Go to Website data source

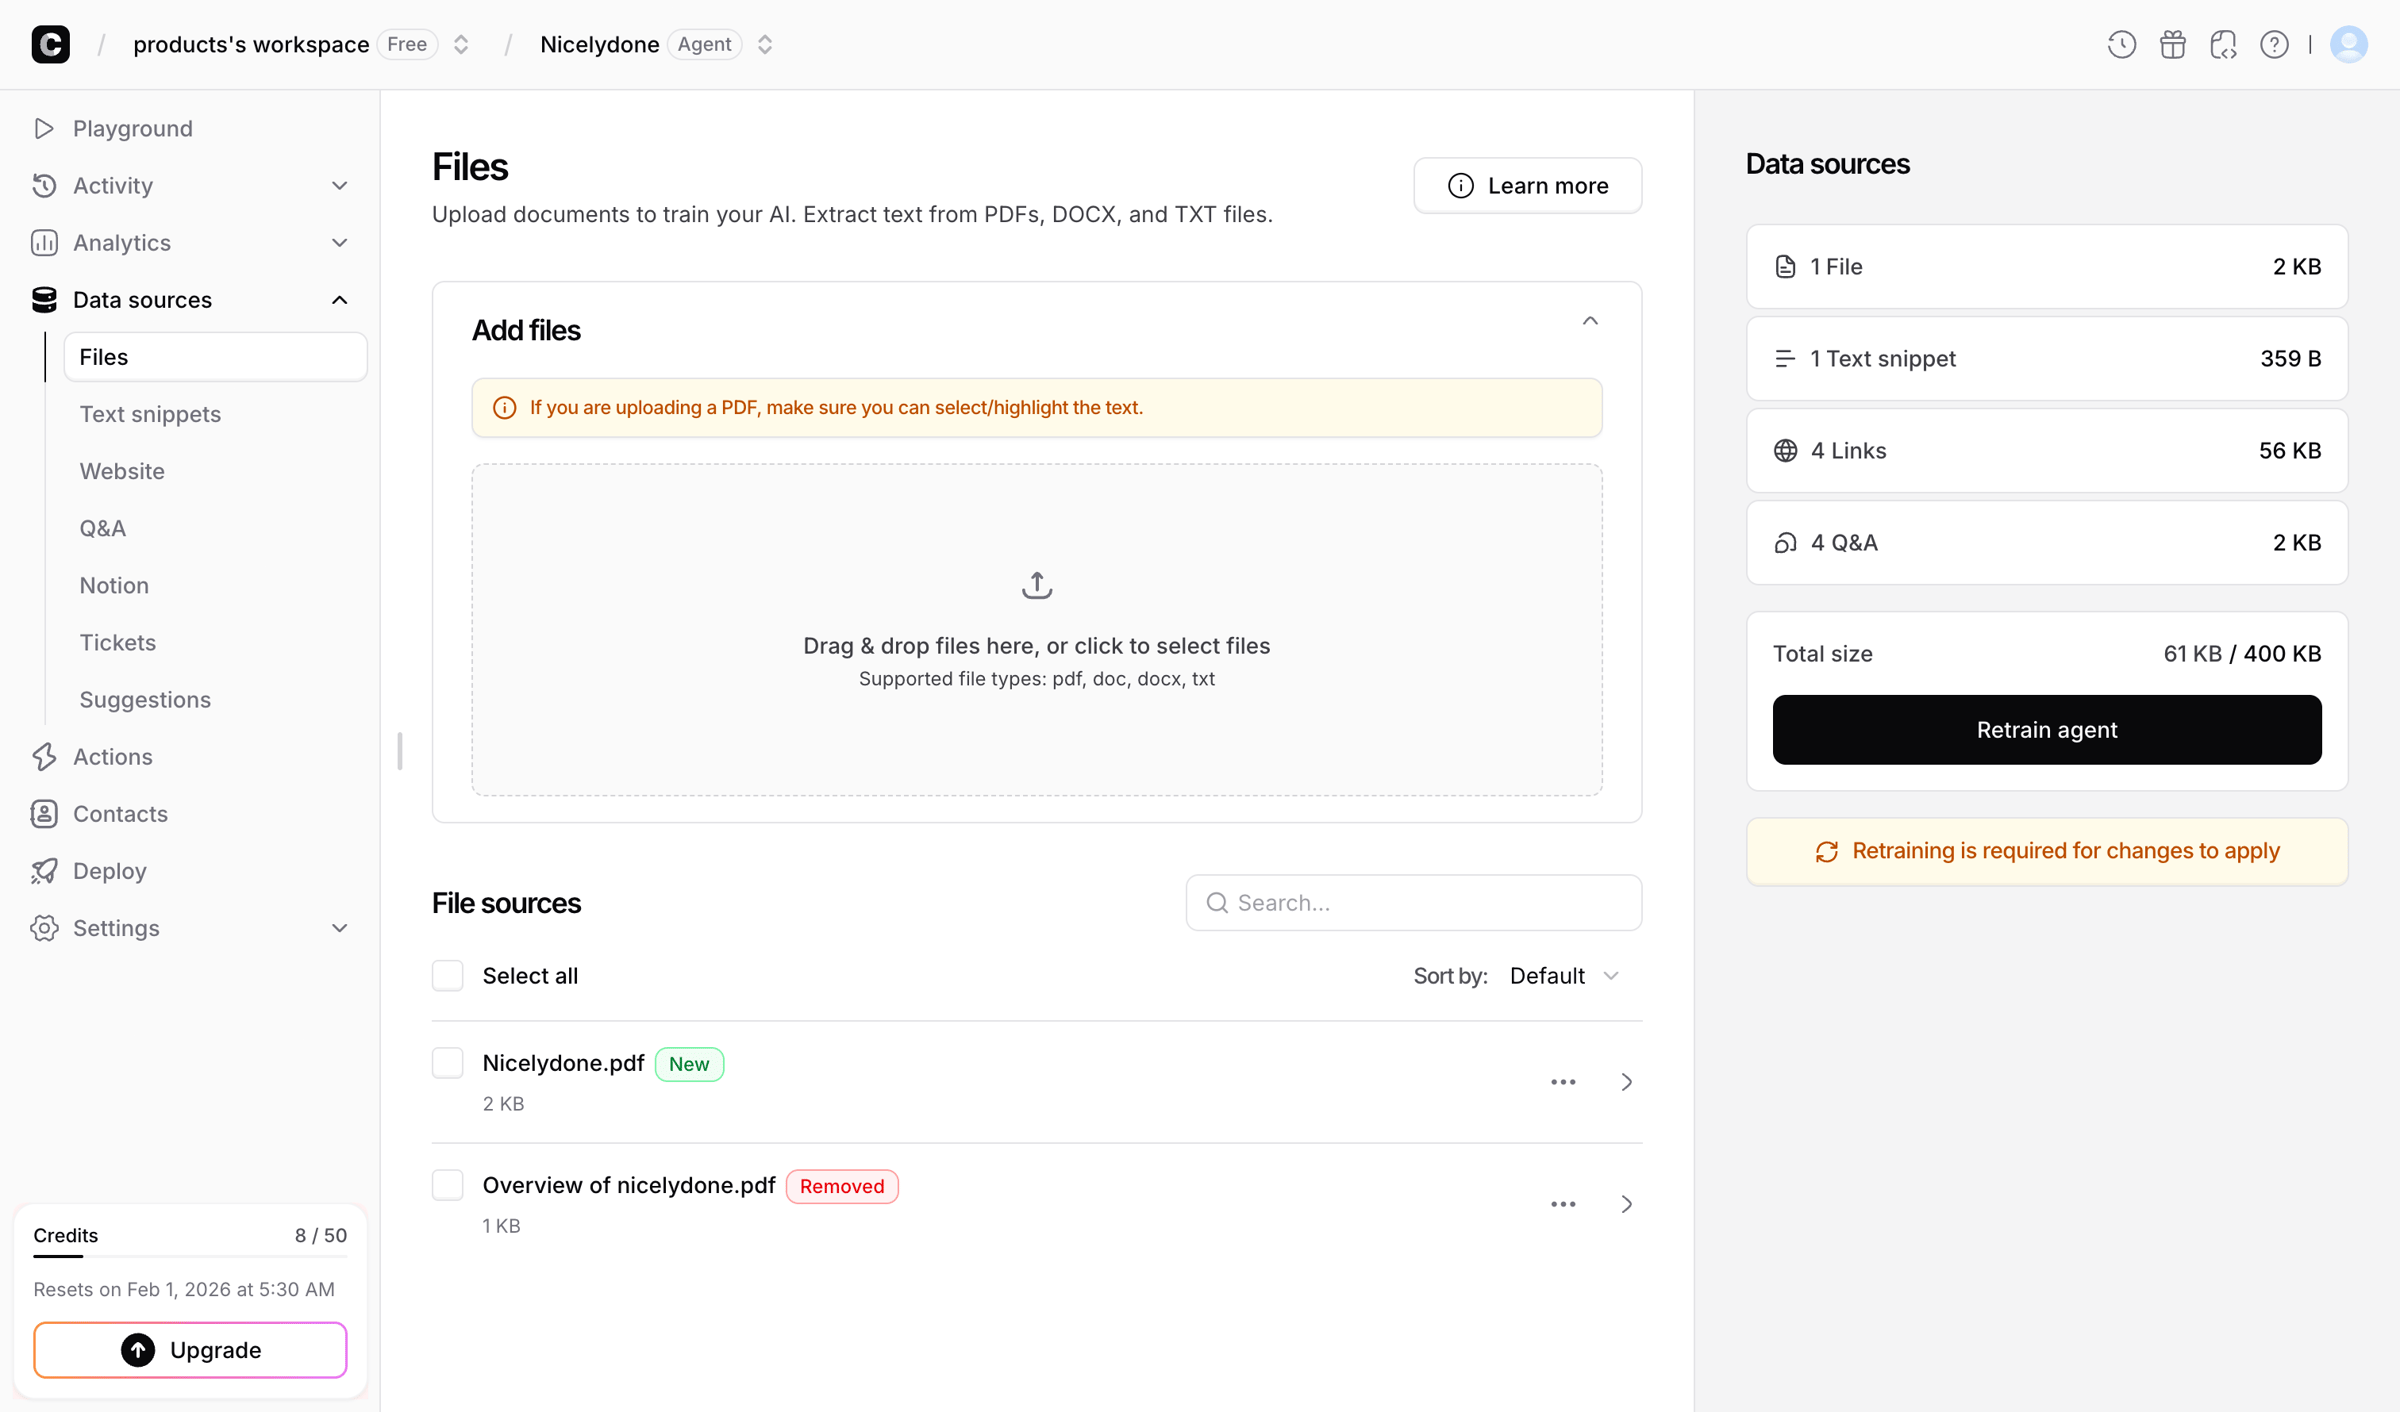(122, 471)
